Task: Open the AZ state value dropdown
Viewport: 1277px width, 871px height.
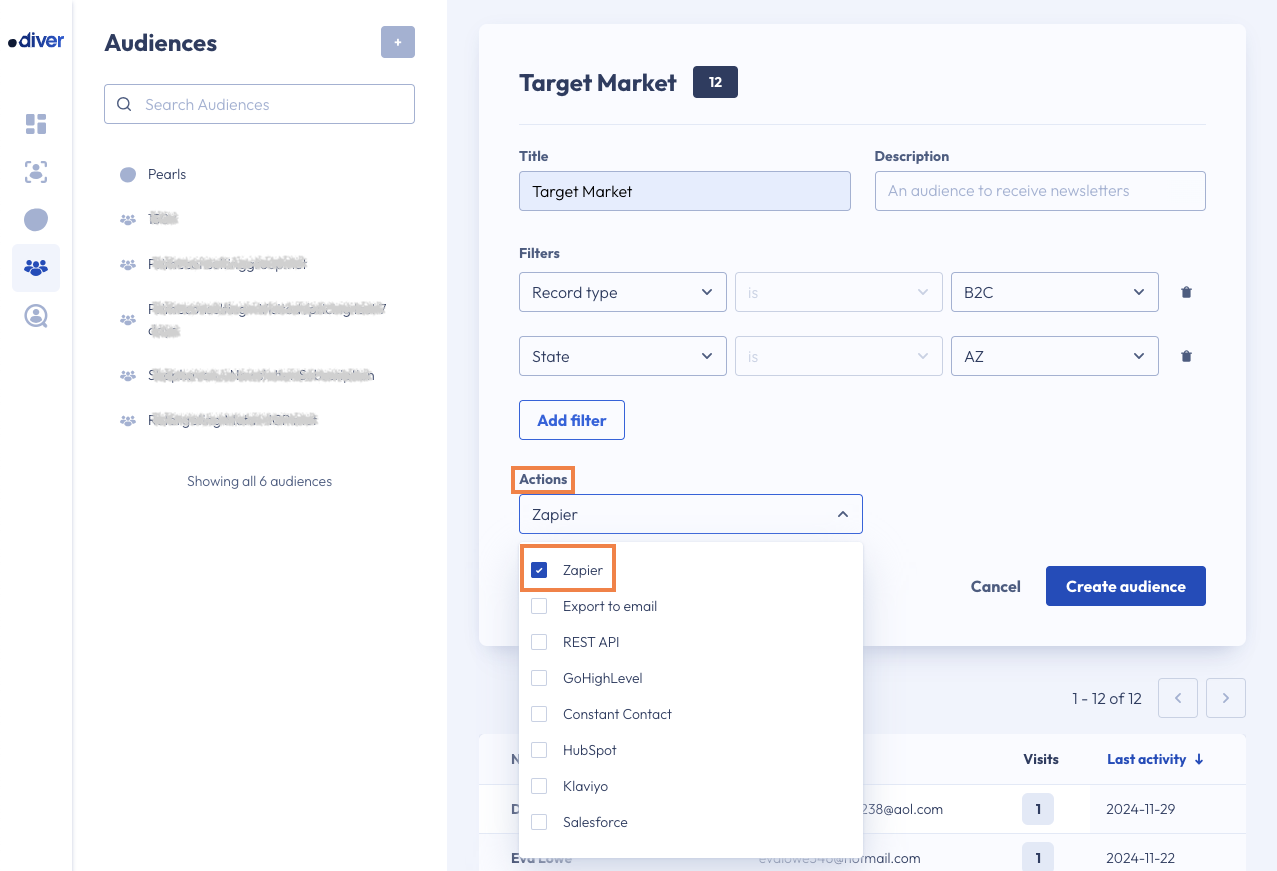Action: coord(1054,356)
